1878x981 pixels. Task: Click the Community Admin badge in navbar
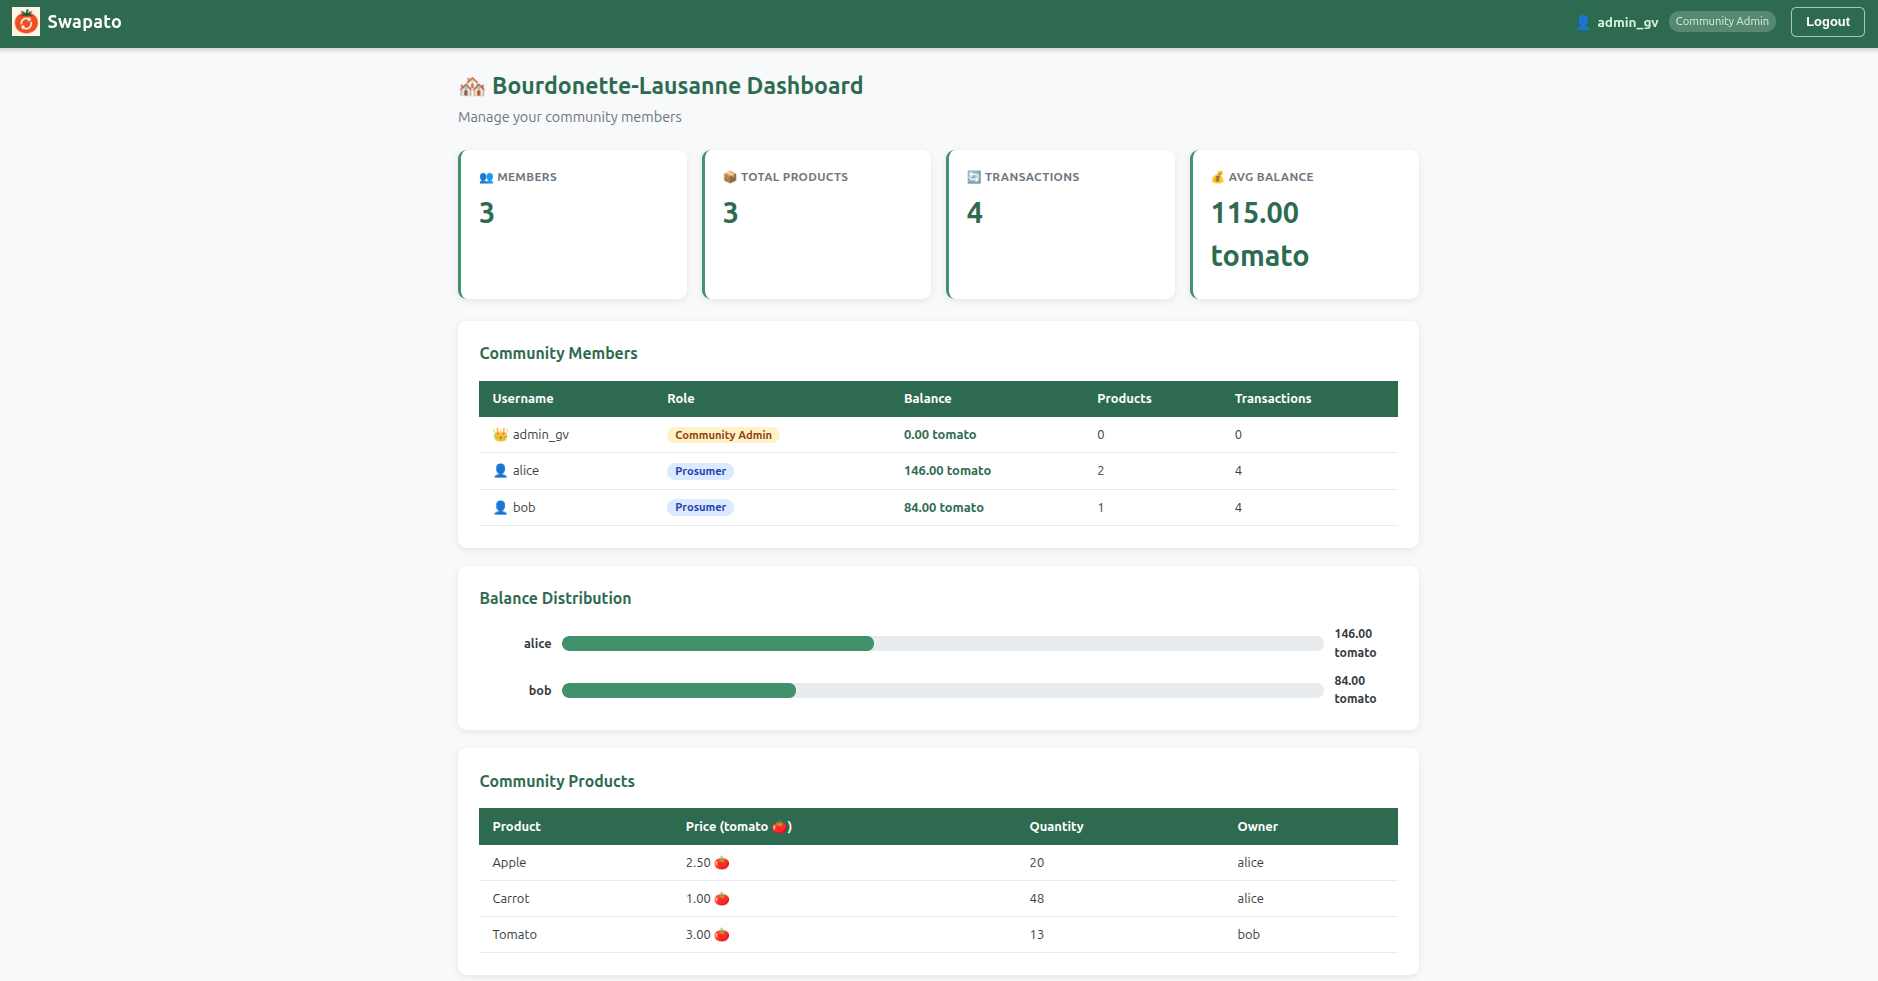coord(1722,22)
